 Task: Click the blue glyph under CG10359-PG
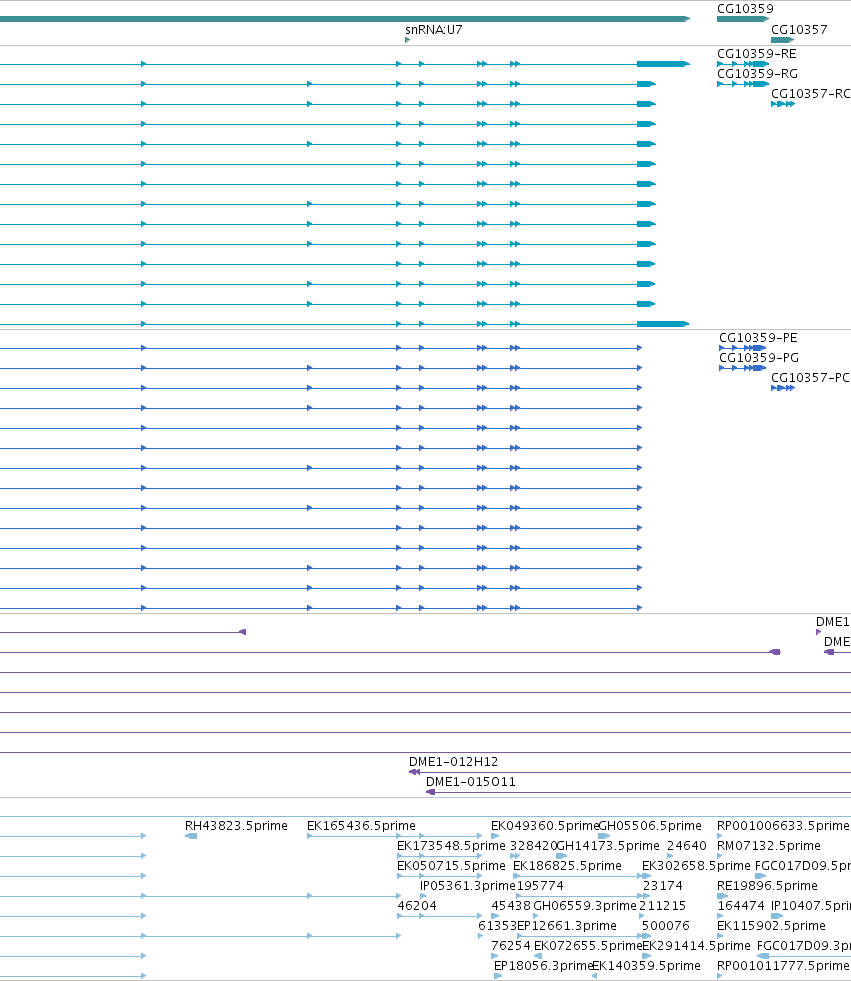[742, 368]
